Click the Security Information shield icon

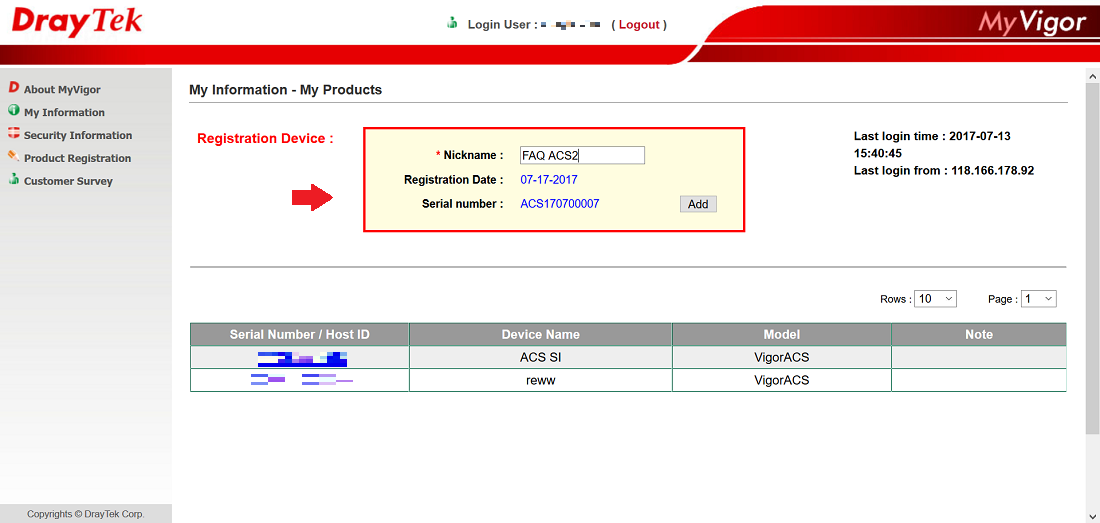13,133
